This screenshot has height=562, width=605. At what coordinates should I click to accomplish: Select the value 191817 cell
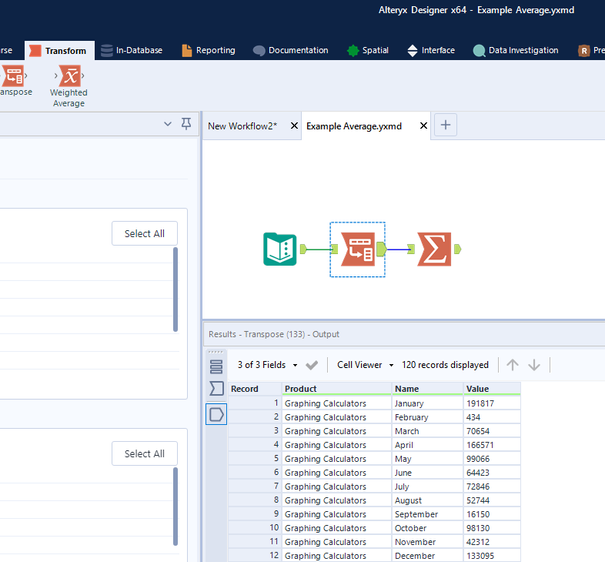click(x=492, y=403)
